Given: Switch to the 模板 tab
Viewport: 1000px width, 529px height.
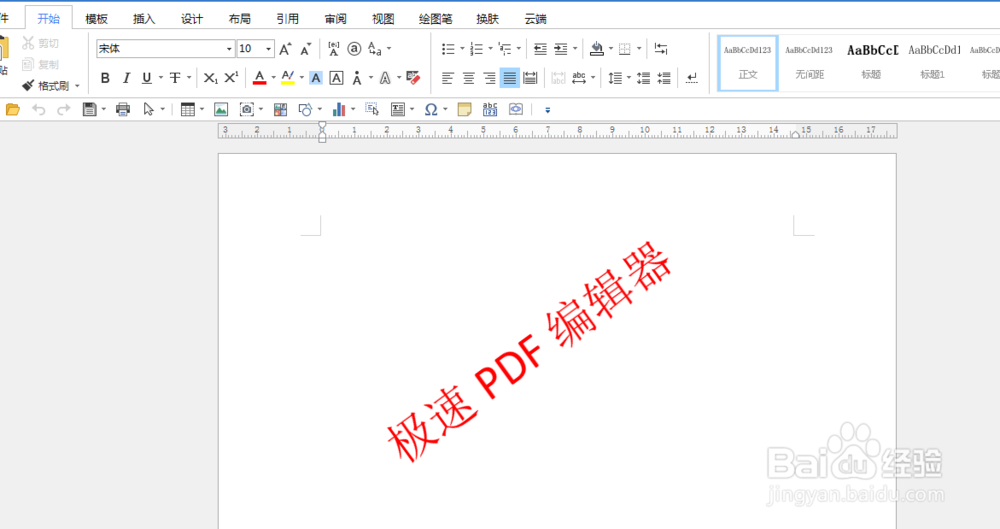Looking at the screenshot, I should (x=96, y=19).
